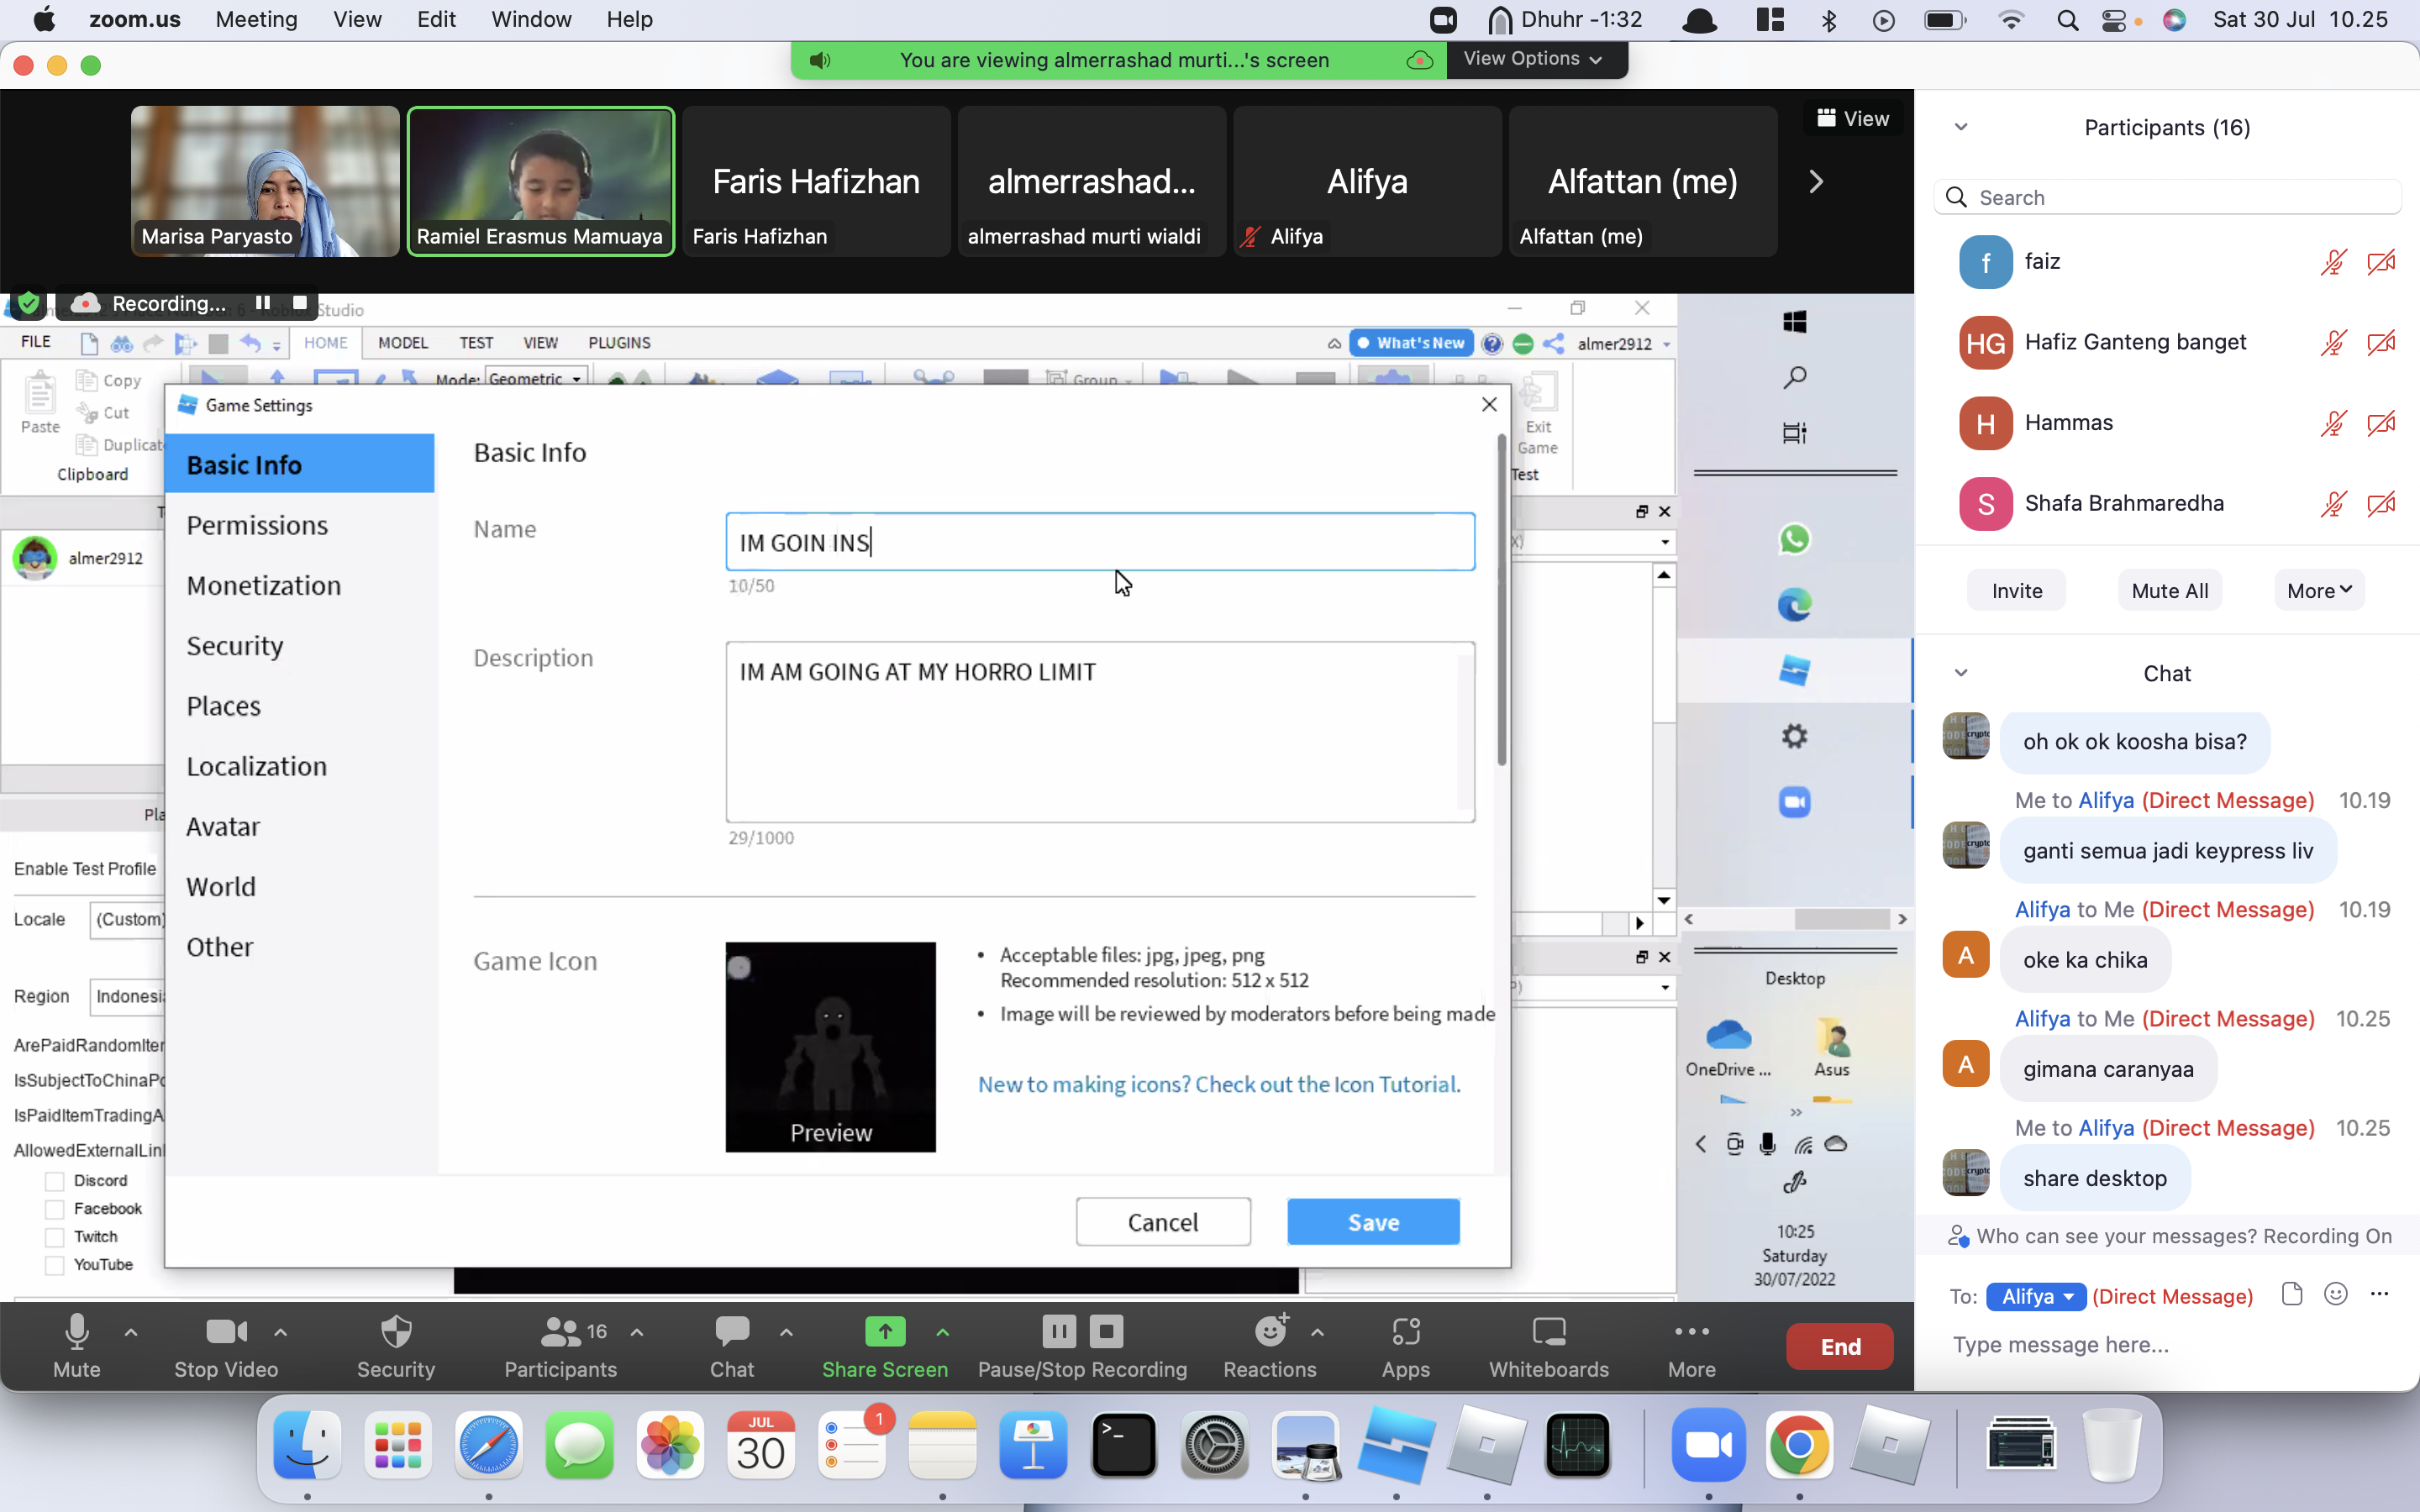Click the New to making icons tutorial link
2420x1512 pixels.
[x=1219, y=1084]
